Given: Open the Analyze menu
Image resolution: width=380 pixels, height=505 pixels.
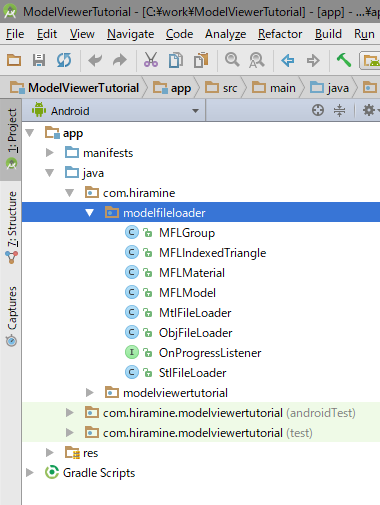Looking at the screenshot, I should point(226,34).
